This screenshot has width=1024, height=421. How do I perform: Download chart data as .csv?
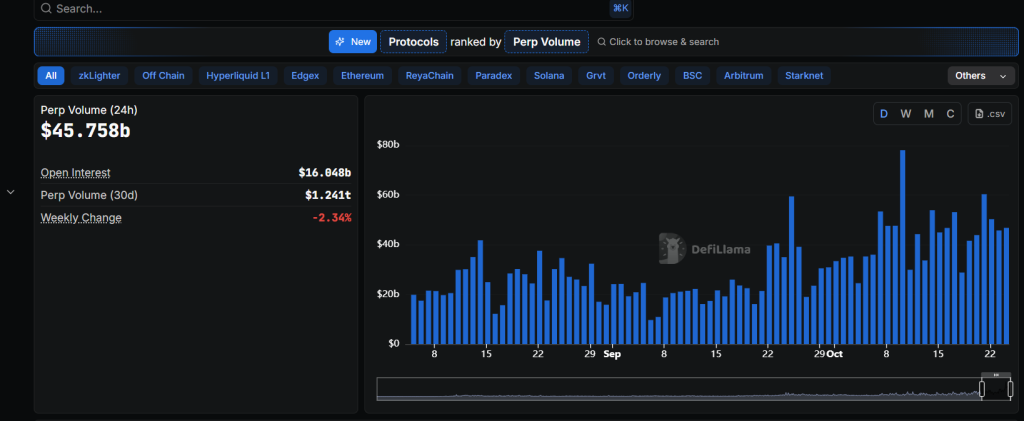coord(990,114)
